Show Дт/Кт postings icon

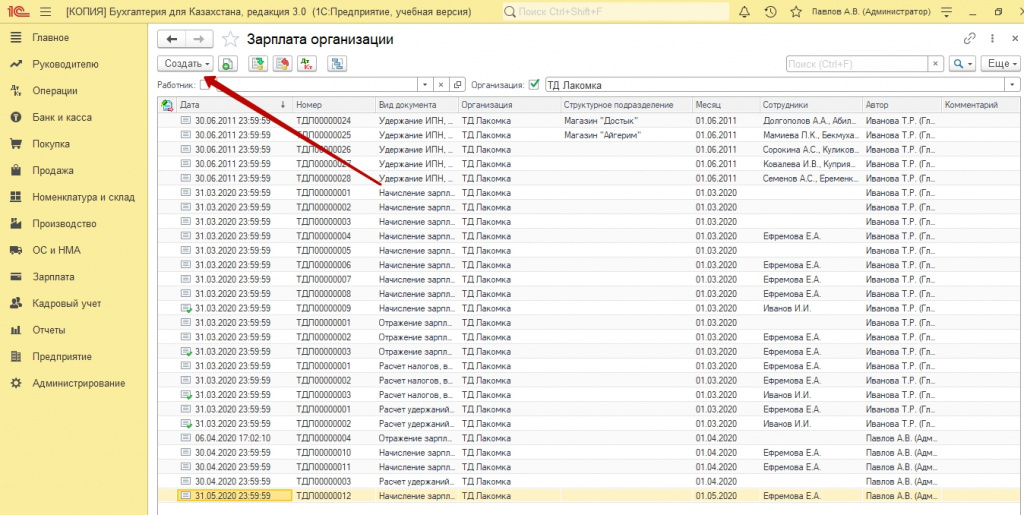(306, 63)
